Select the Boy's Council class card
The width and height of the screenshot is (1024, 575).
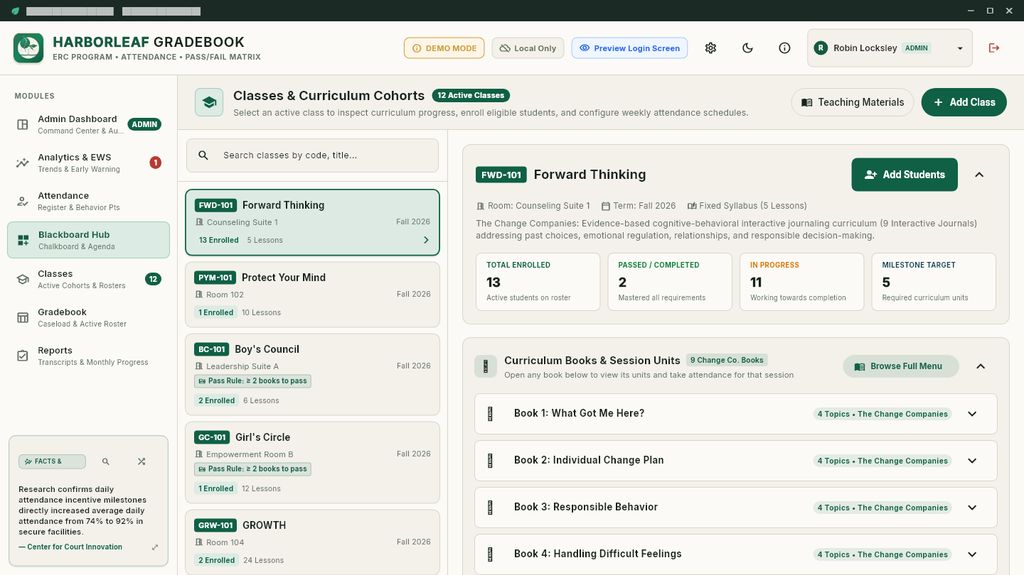coord(312,374)
